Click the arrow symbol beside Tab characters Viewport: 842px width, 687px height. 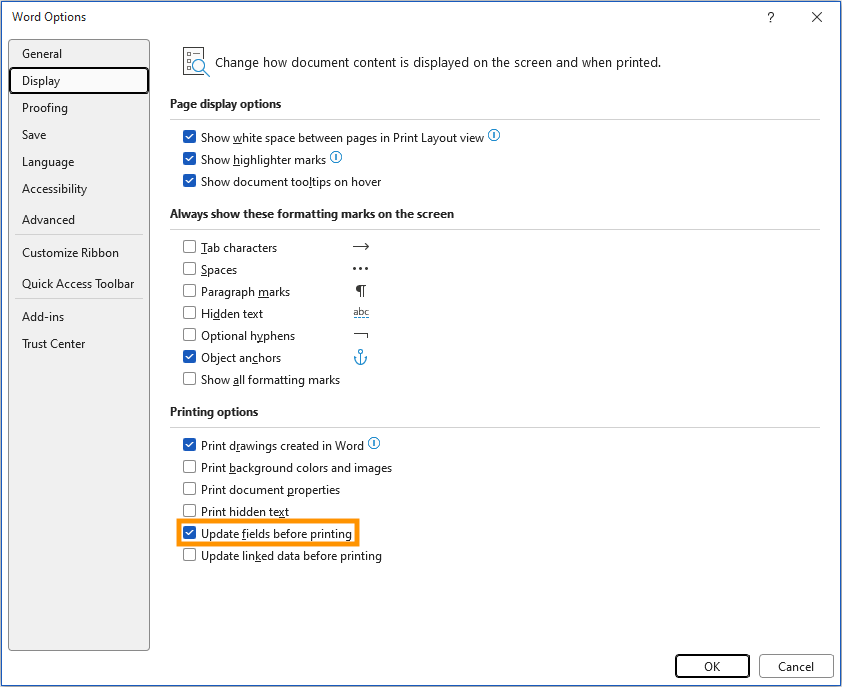(361, 247)
